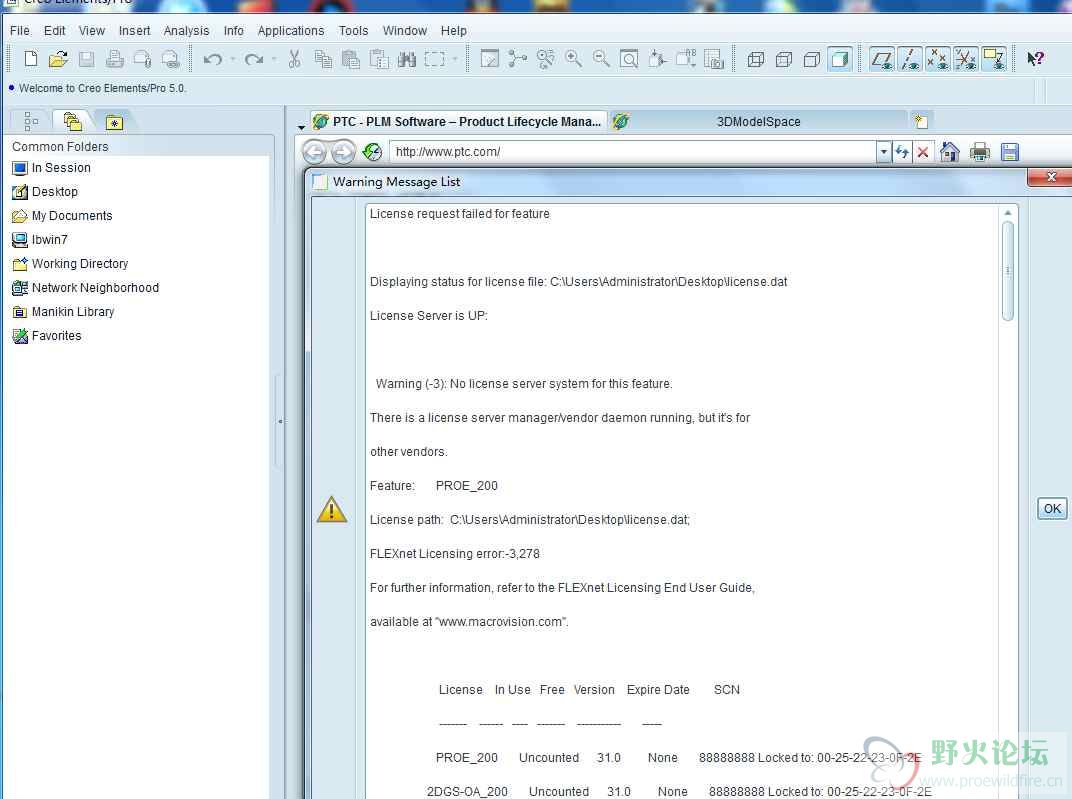Image resolution: width=1072 pixels, height=799 pixels.
Task: Open the URL address history dropdown
Action: click(x=884, y=152)
